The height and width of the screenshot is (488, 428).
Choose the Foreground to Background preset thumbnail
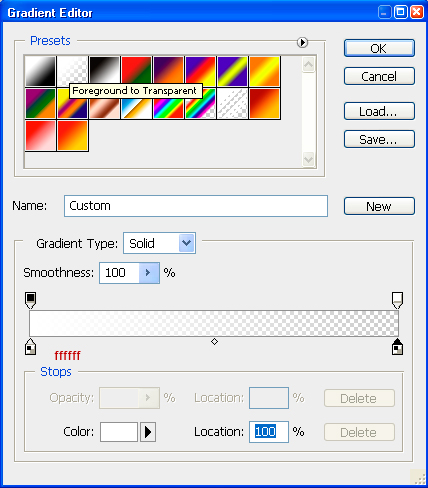(x=40, y=71)
